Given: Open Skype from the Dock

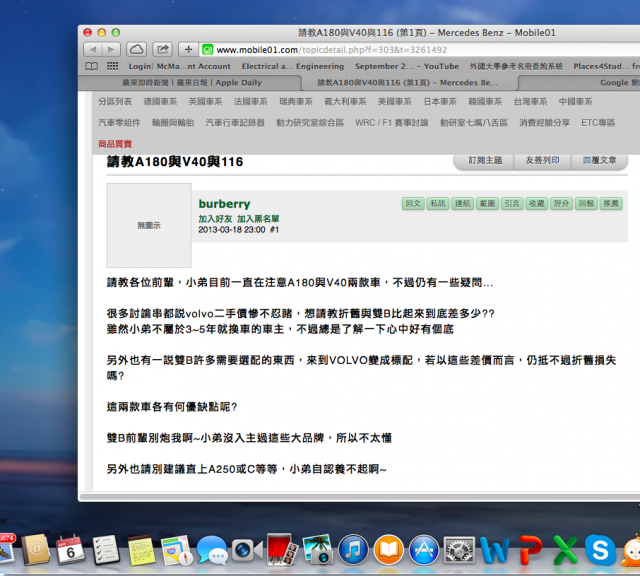Looking at the screenshot, I should click(x=600, y=549).
